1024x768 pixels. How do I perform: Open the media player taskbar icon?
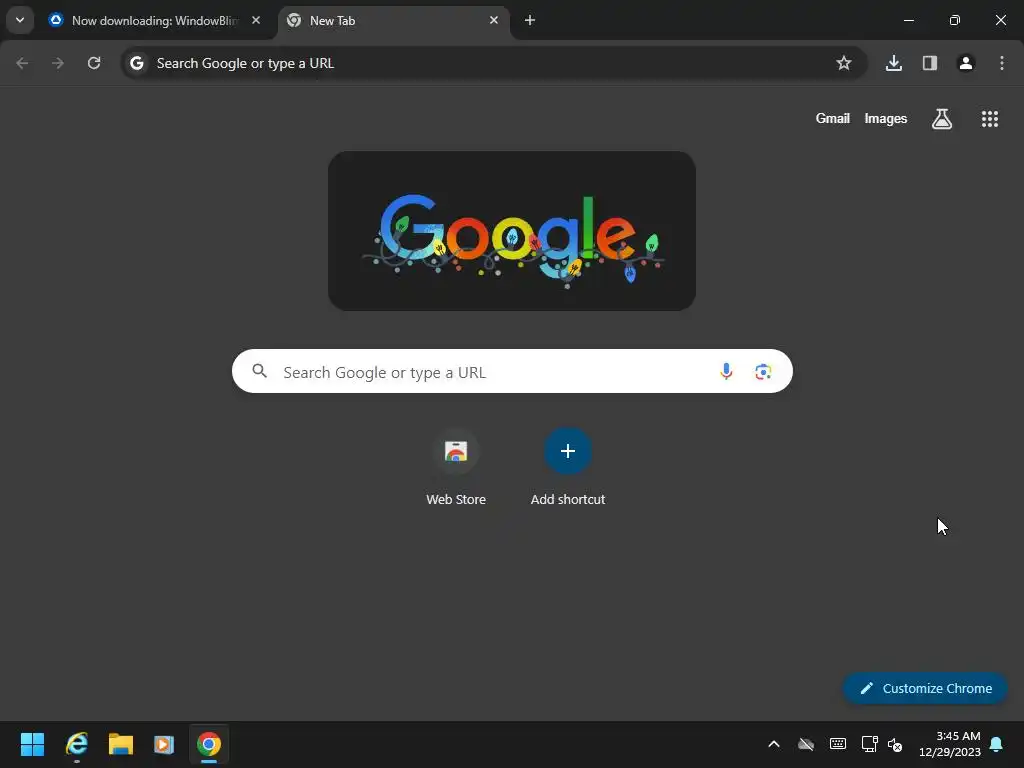tap(164, 744)
